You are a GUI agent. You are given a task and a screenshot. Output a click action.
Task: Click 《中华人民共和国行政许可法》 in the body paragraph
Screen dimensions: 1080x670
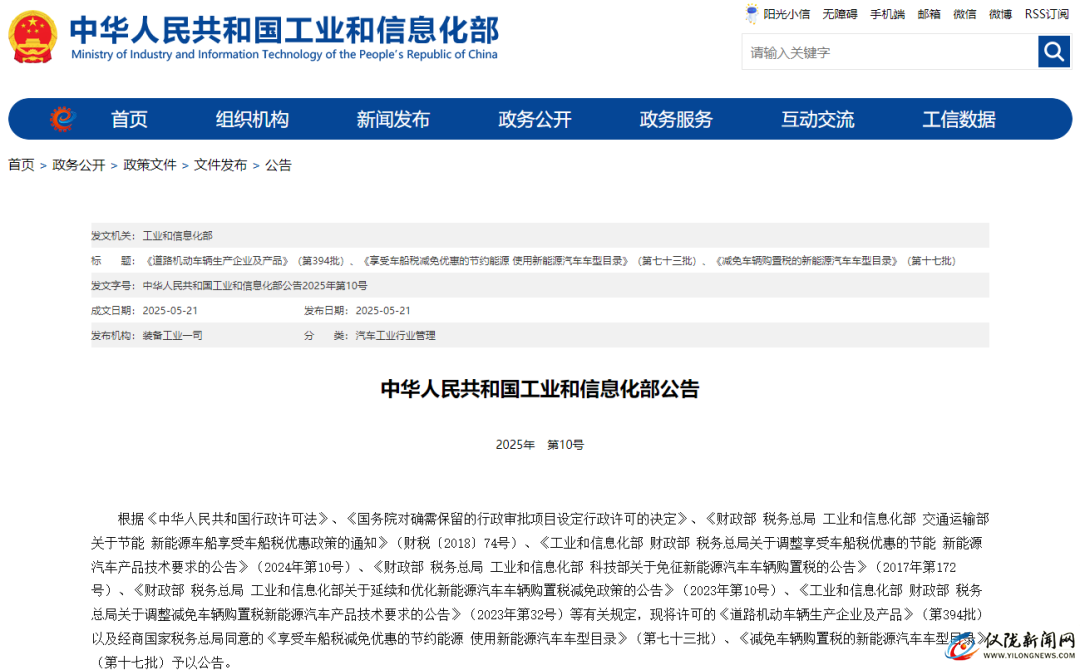pos(237,519)
